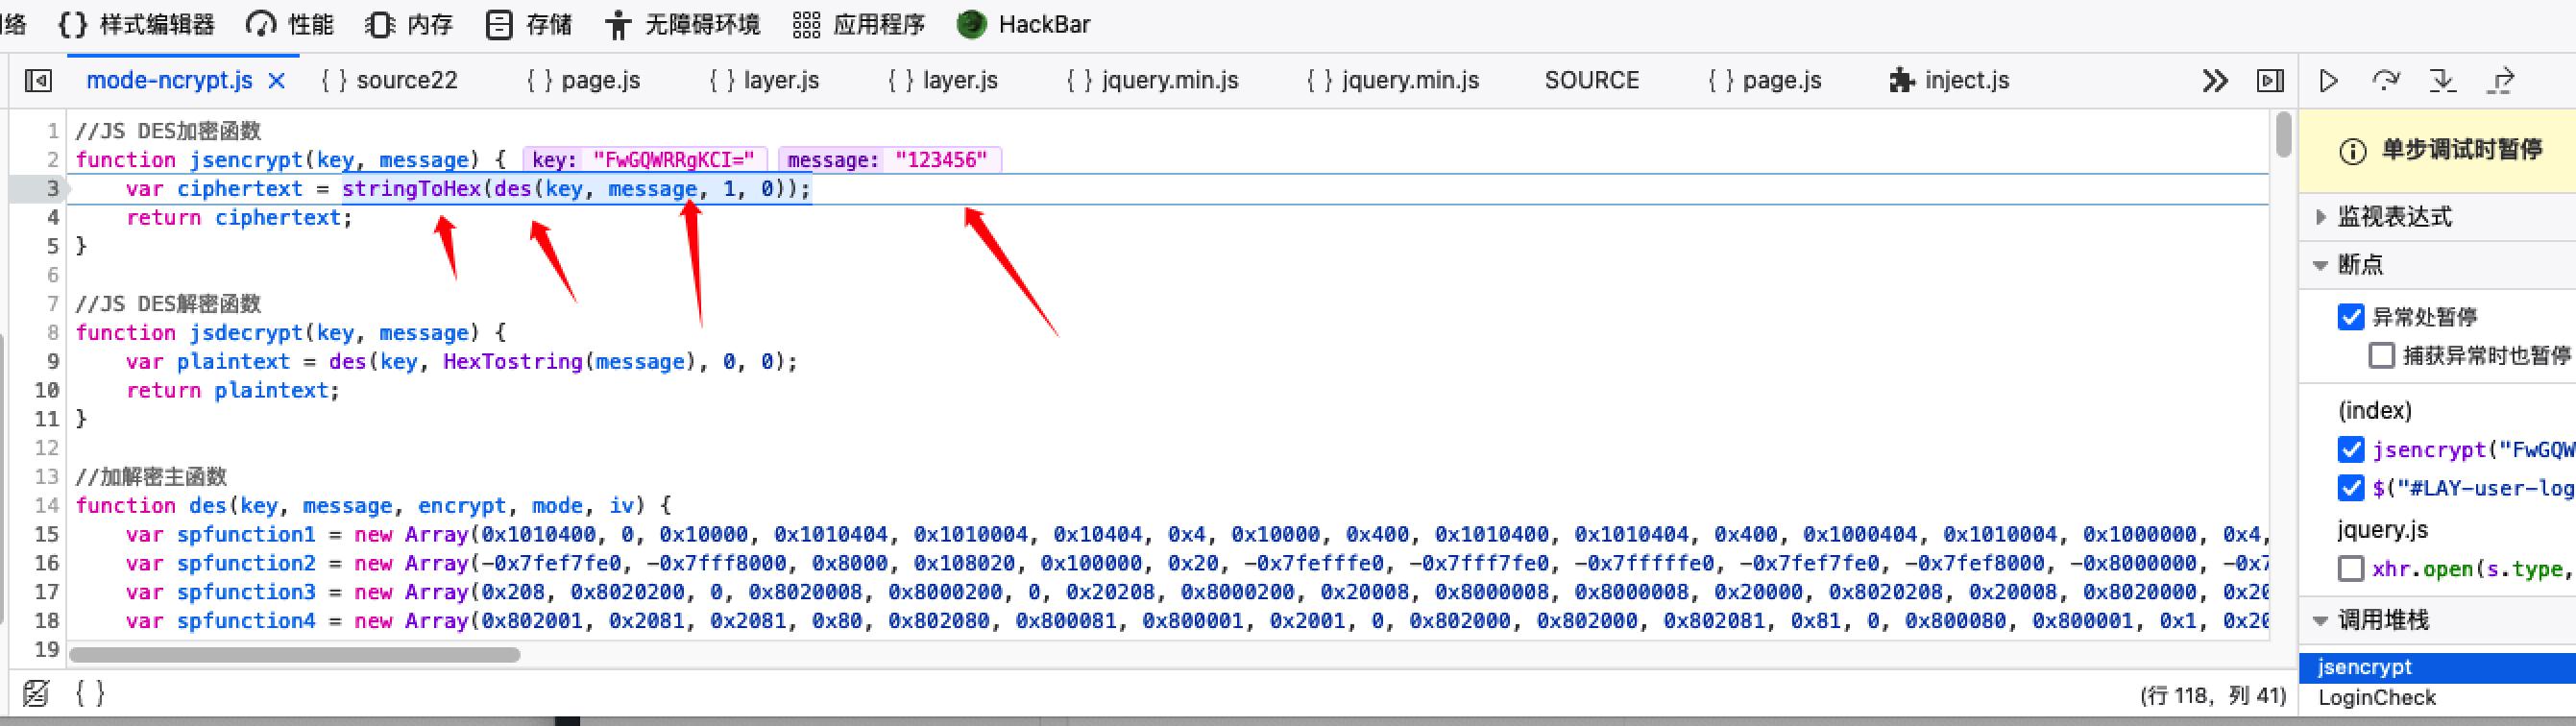Collapse the right debugger sidebar icon
Viewport: 2576px width, 726px height.
point(2270,80)
